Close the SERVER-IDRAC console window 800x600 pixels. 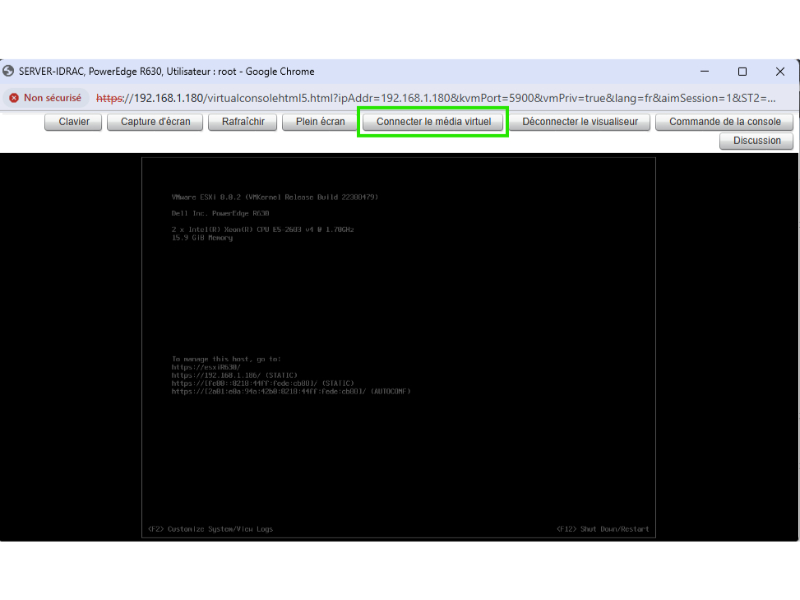click(780, 72)
